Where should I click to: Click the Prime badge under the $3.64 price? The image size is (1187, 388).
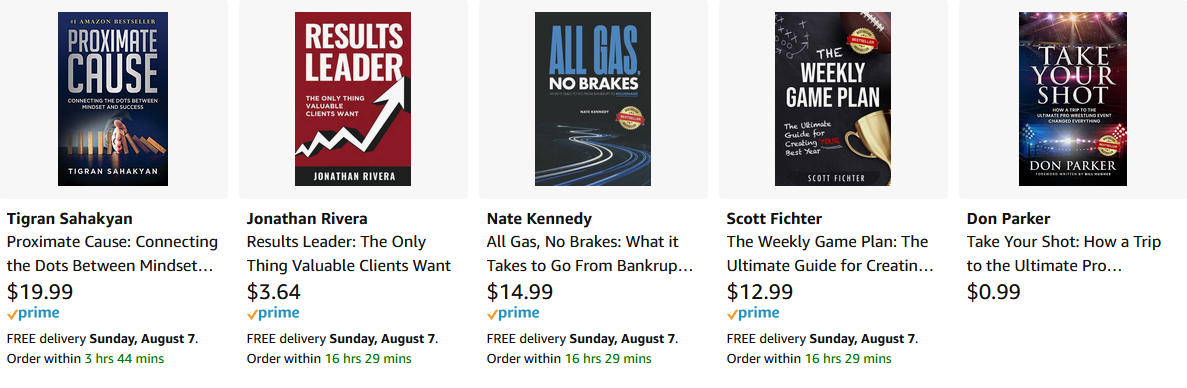[x=273, y=313]
